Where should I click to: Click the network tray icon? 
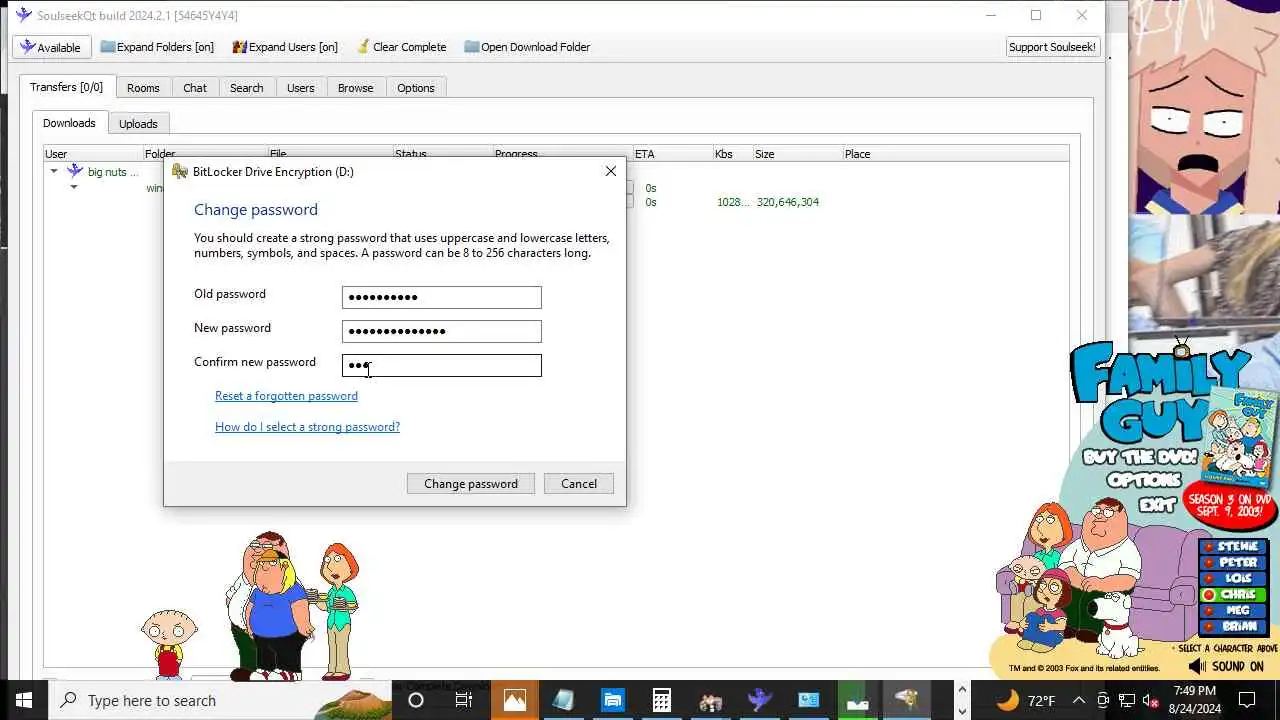pyautogui.click(x=1127, y=701)
